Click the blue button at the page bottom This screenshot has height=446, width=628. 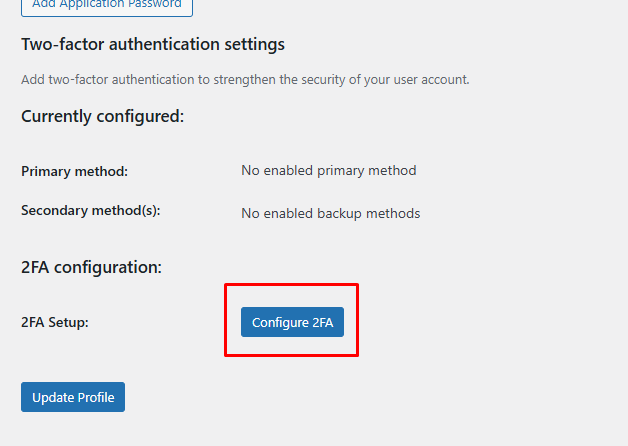pos(73,397)
